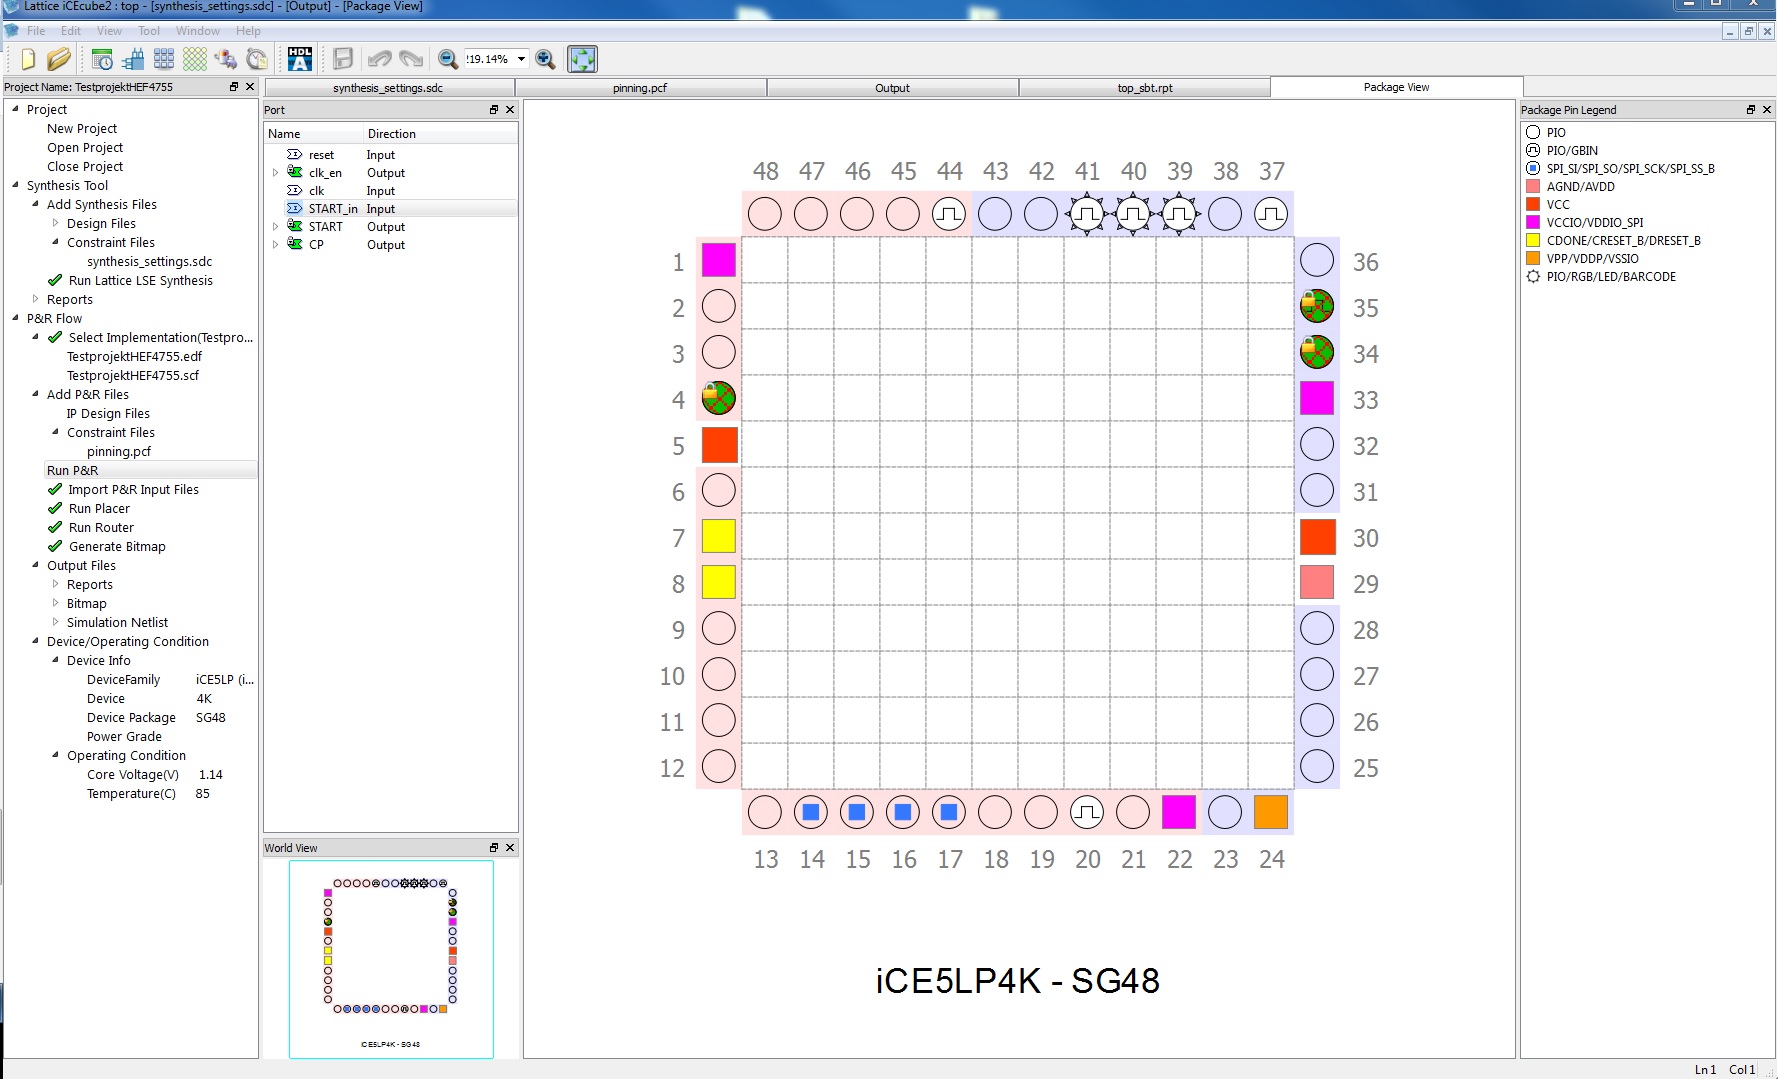Click New Project in project tree

tap(82, 128)
